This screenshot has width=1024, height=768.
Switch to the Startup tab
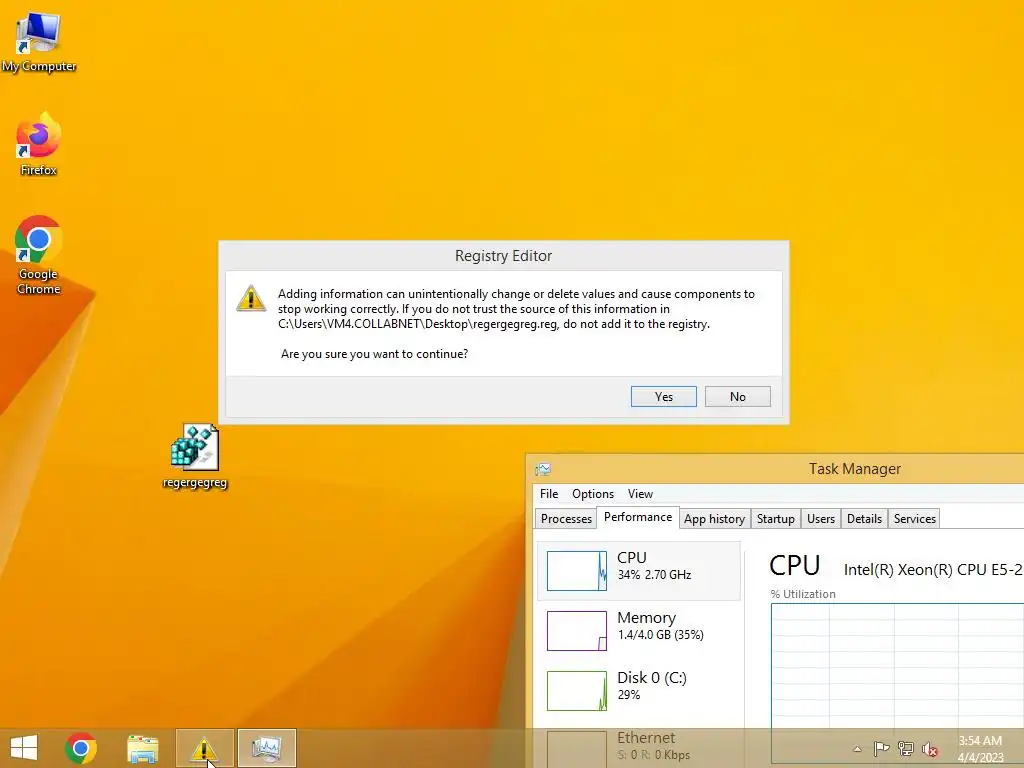pyautogui.click(x=776, y=519)
